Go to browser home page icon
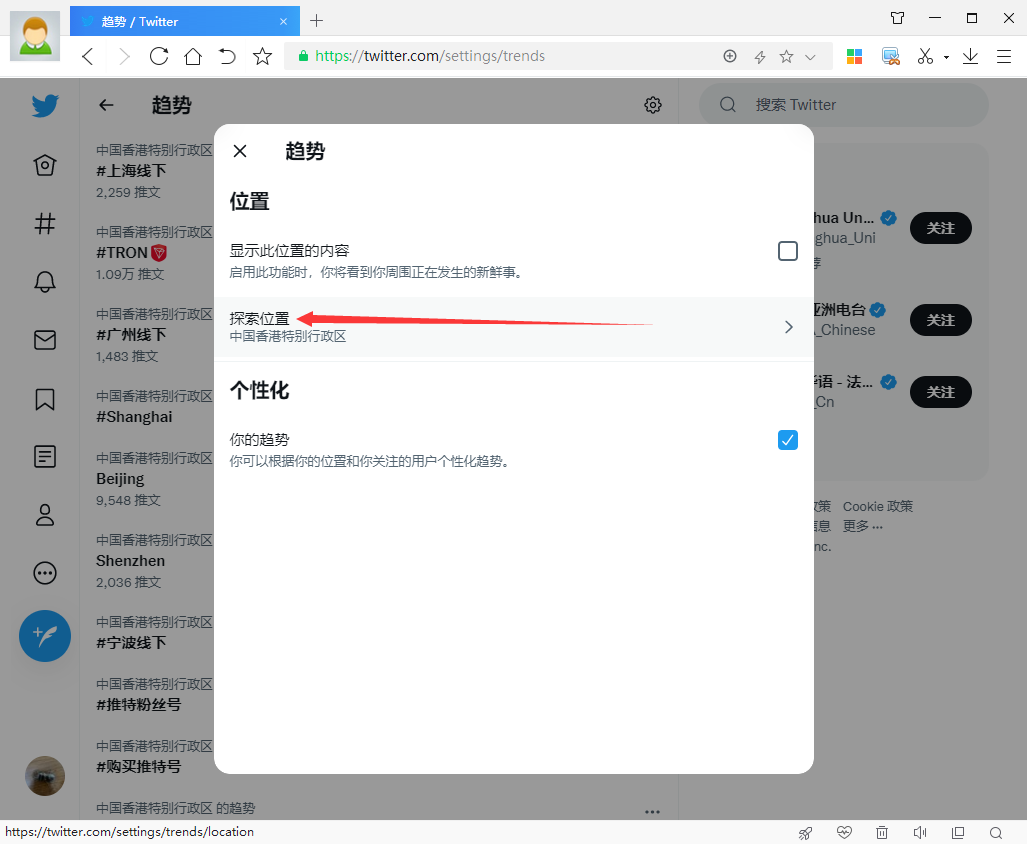 193,56
